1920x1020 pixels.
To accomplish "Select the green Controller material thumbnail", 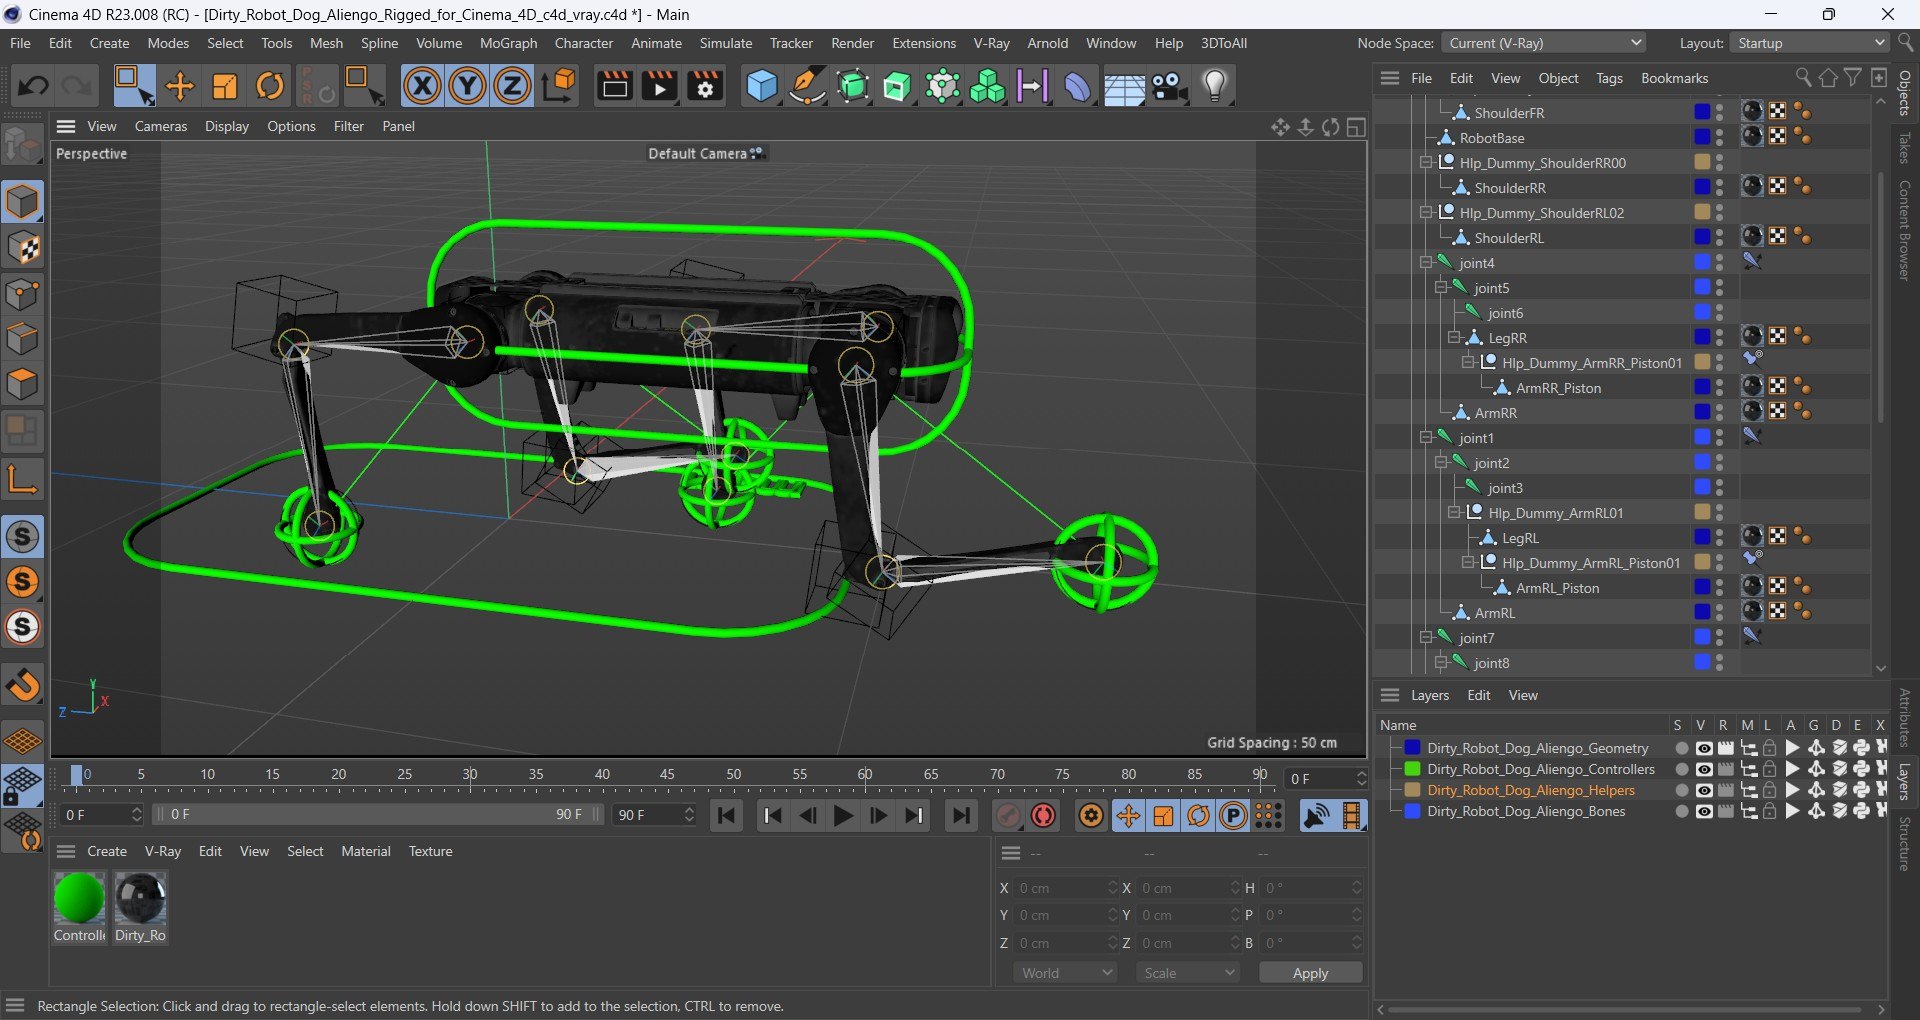I will 79,899.
